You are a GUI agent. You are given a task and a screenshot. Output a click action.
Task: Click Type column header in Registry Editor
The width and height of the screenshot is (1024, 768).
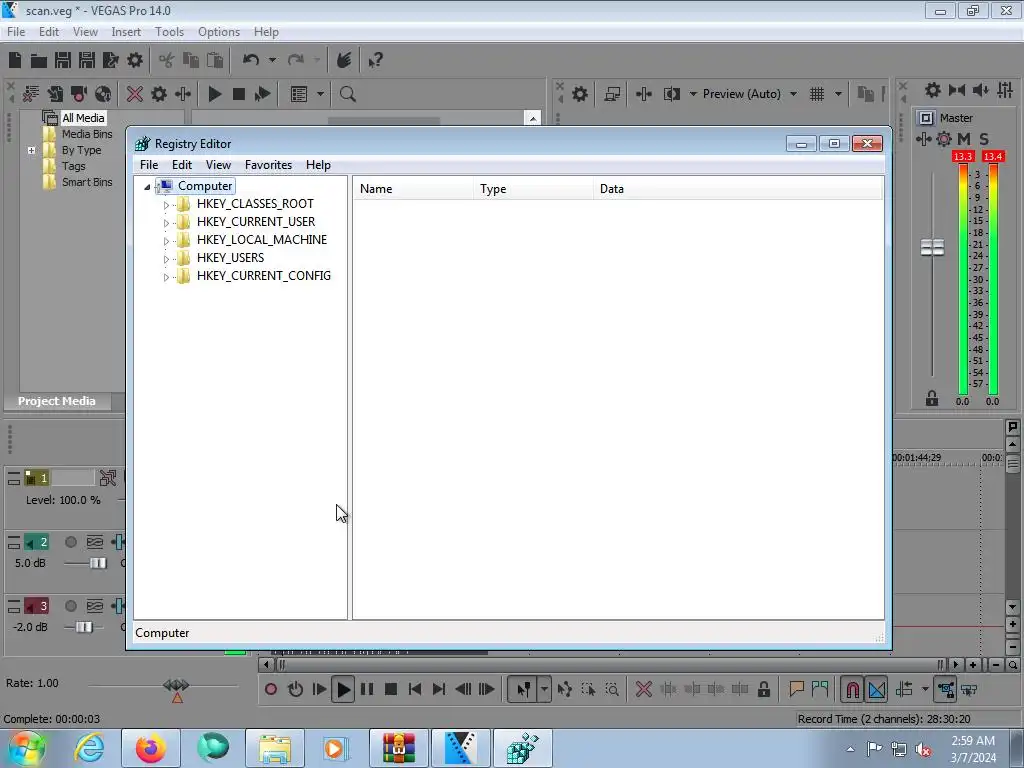click(534, 189)
